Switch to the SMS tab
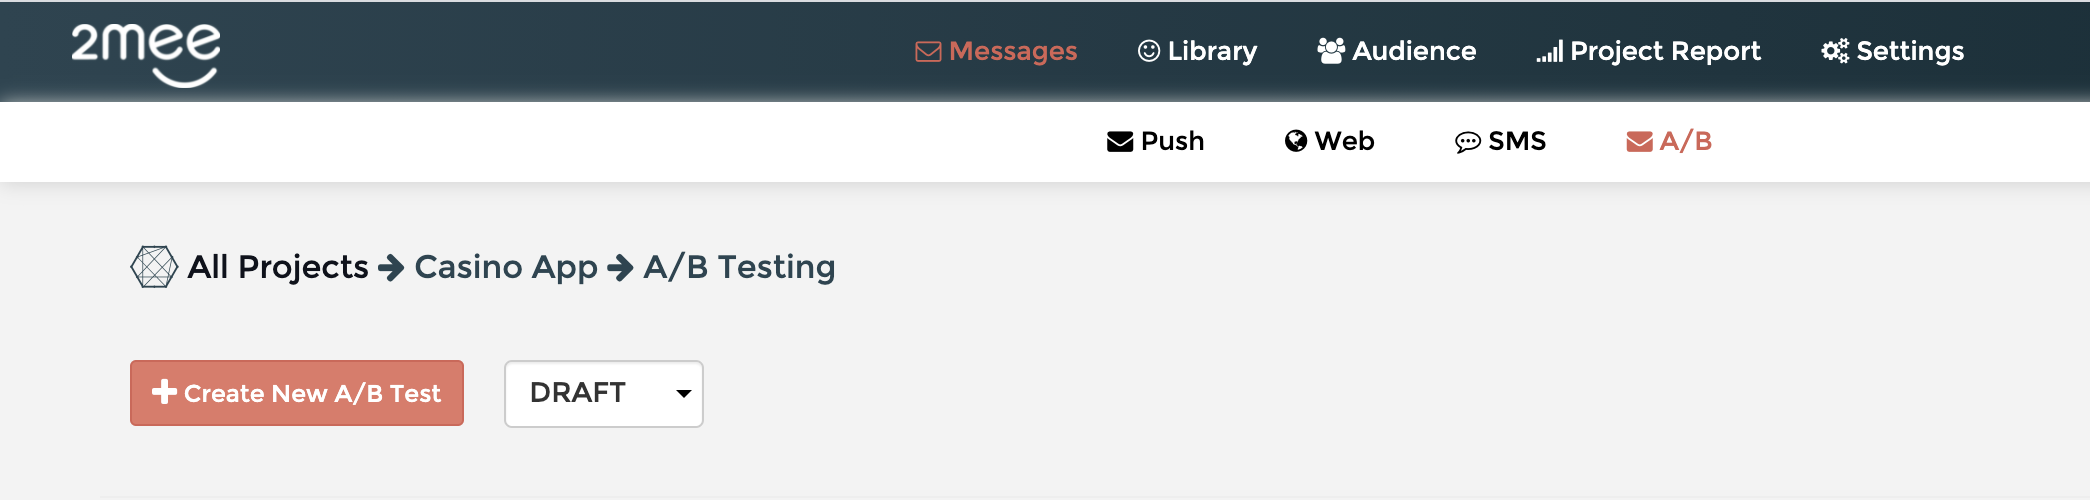The width and height of the screenshot is (2090, 500). point(1516,141)
